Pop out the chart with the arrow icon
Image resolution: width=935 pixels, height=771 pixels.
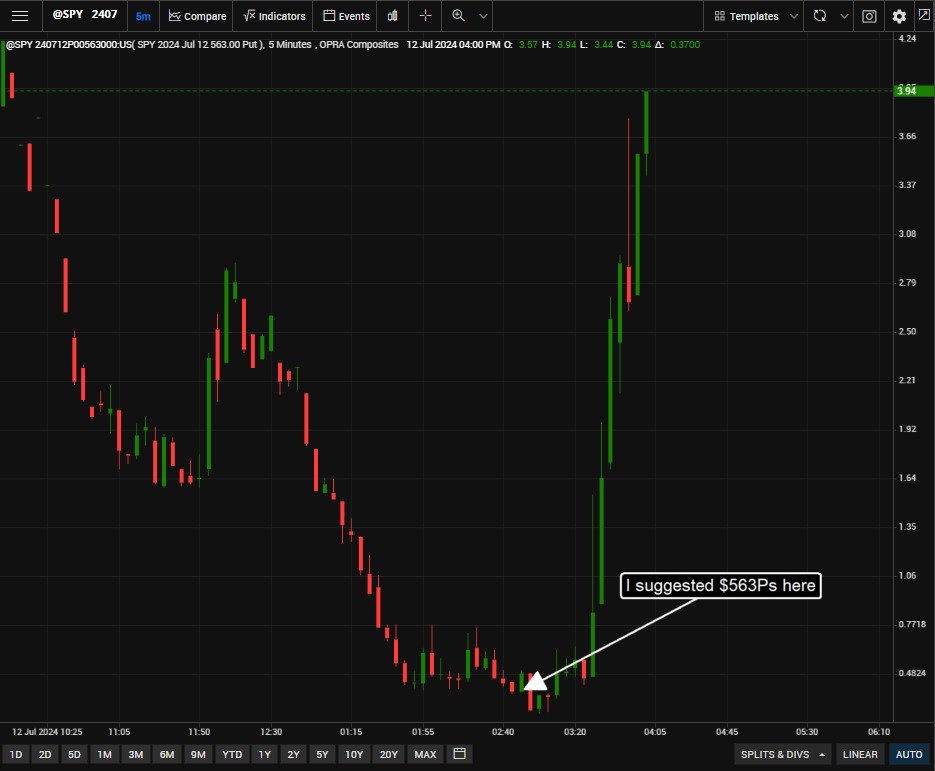point(924,15)
